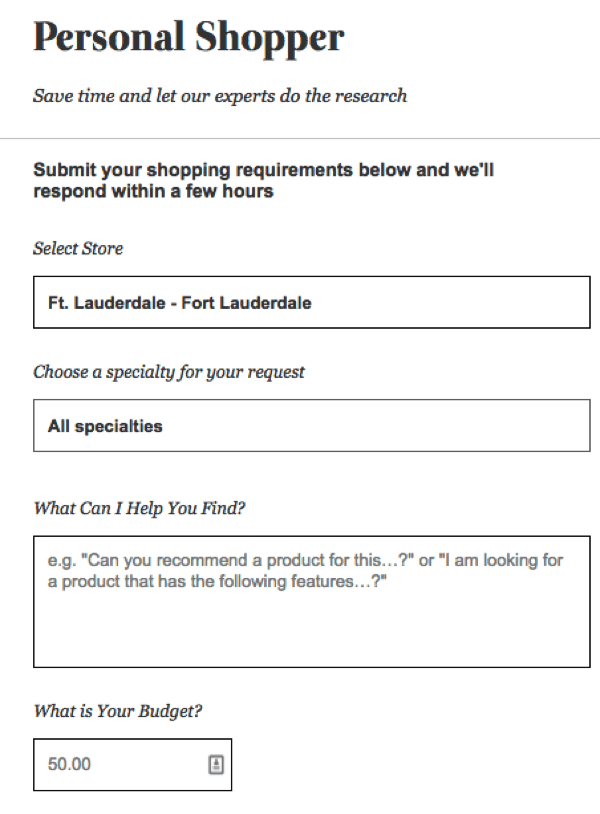The height and width of the screenshot is (814, 600).
Task: Focus the What Can I Help You Find textarea
Action: tap(311, 602)
